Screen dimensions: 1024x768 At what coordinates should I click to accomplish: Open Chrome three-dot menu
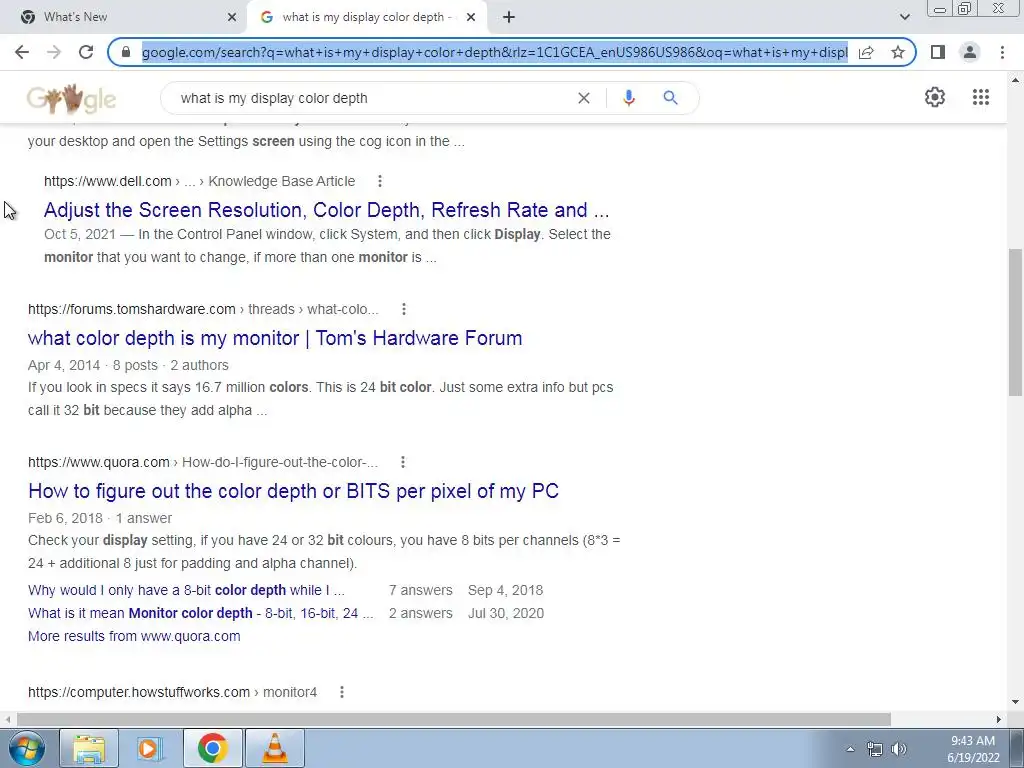[1002, 52]
